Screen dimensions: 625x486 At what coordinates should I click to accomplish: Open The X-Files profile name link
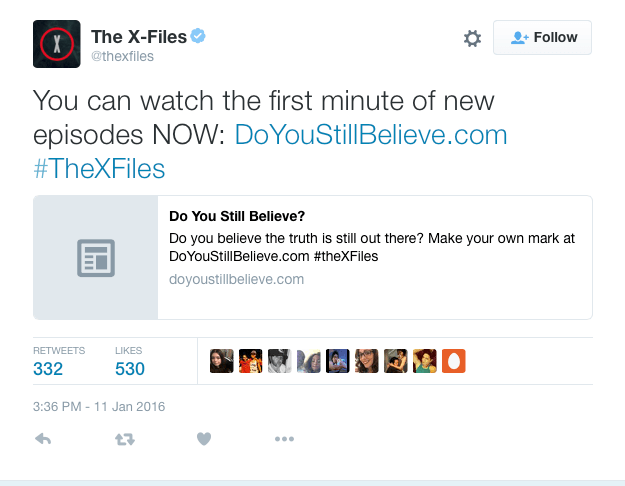(139, 37)
